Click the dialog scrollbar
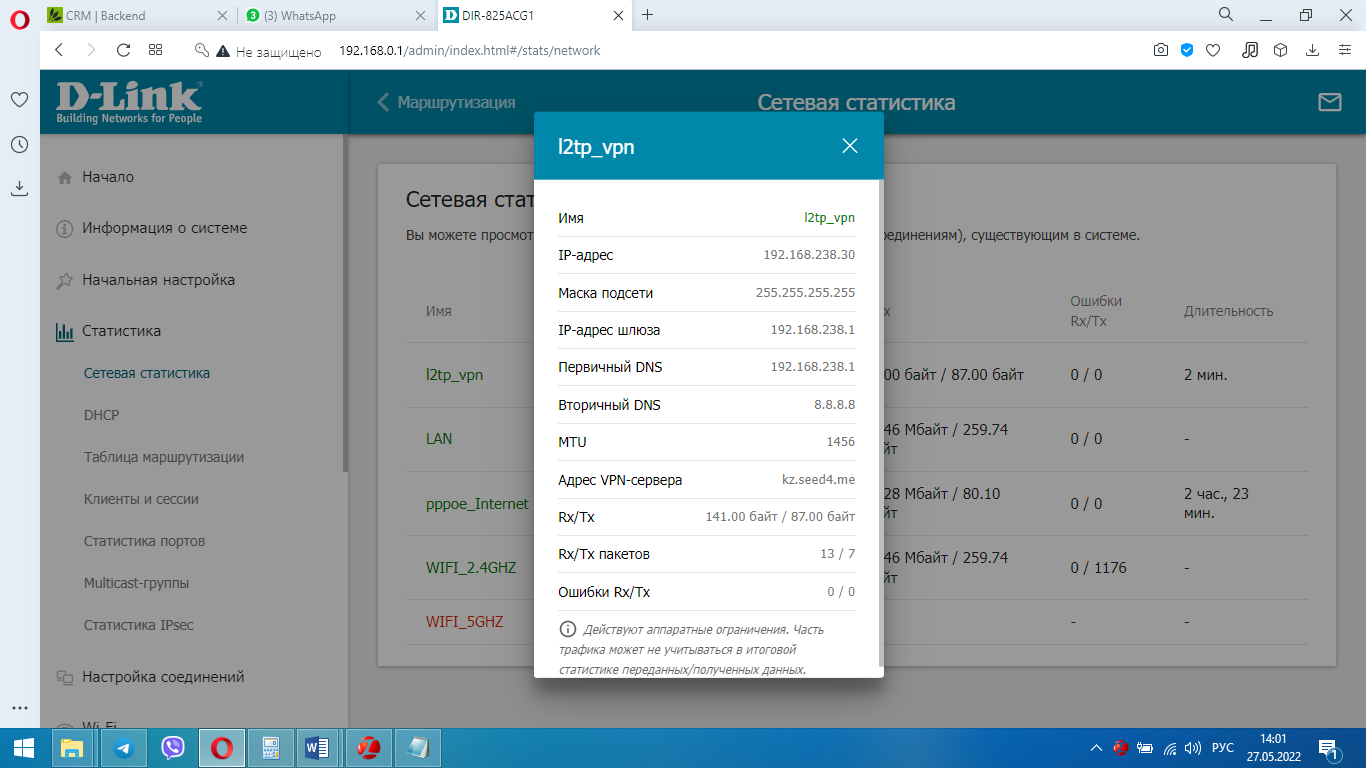The height and width of the screenshot is (768, 1366). 880,423
